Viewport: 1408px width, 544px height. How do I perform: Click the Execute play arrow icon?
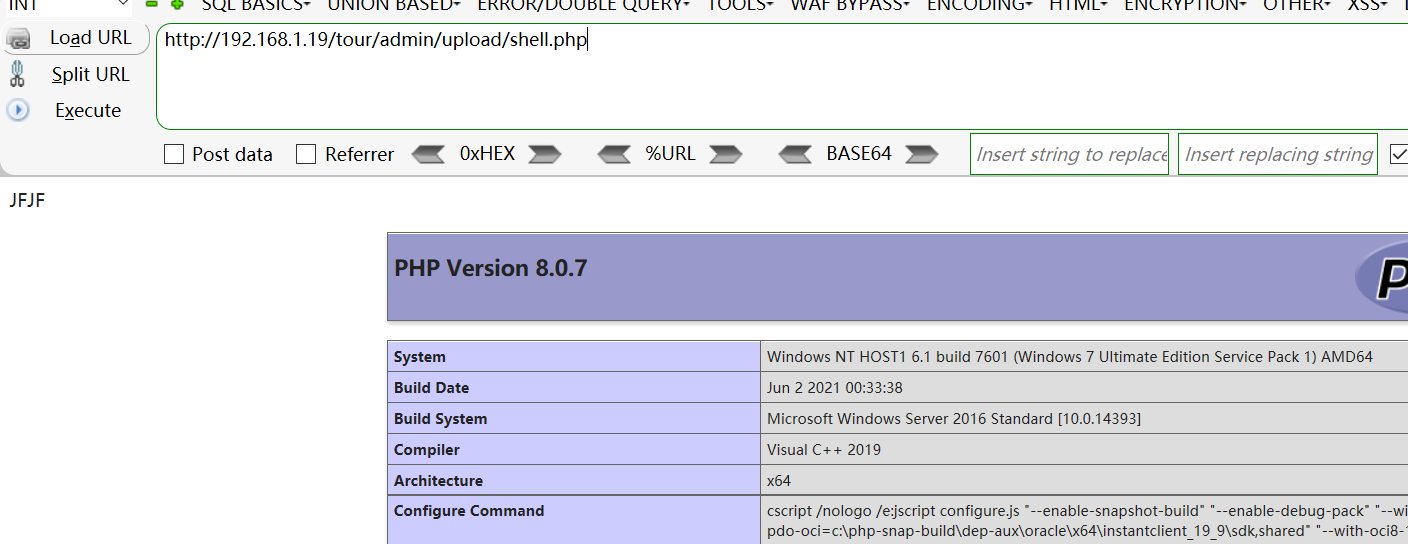click(18, 110)
